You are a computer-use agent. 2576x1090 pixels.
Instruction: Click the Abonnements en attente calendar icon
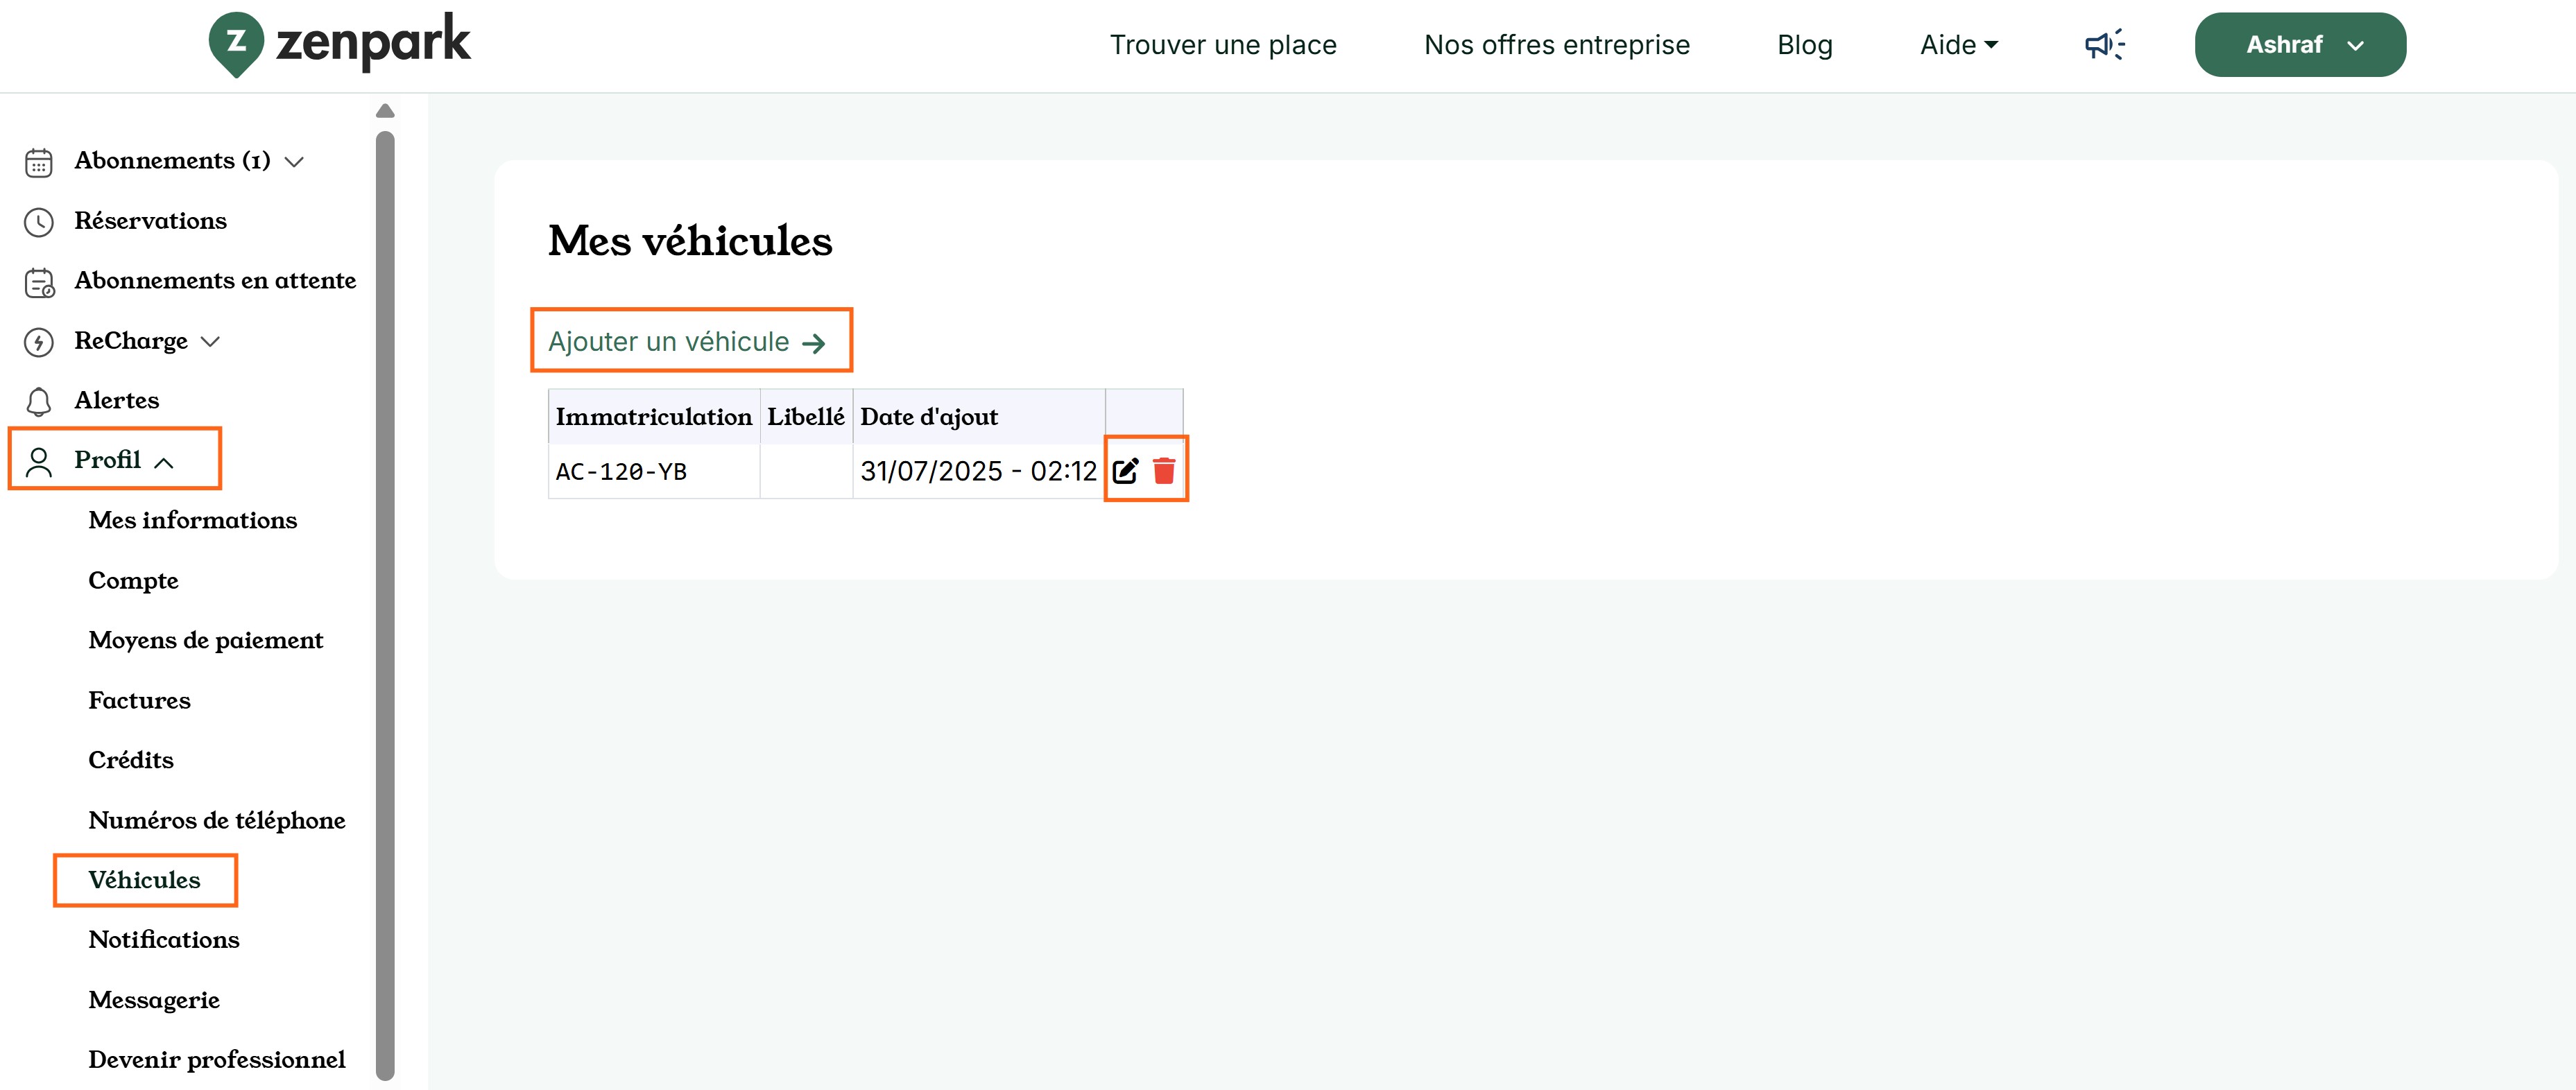38,283
